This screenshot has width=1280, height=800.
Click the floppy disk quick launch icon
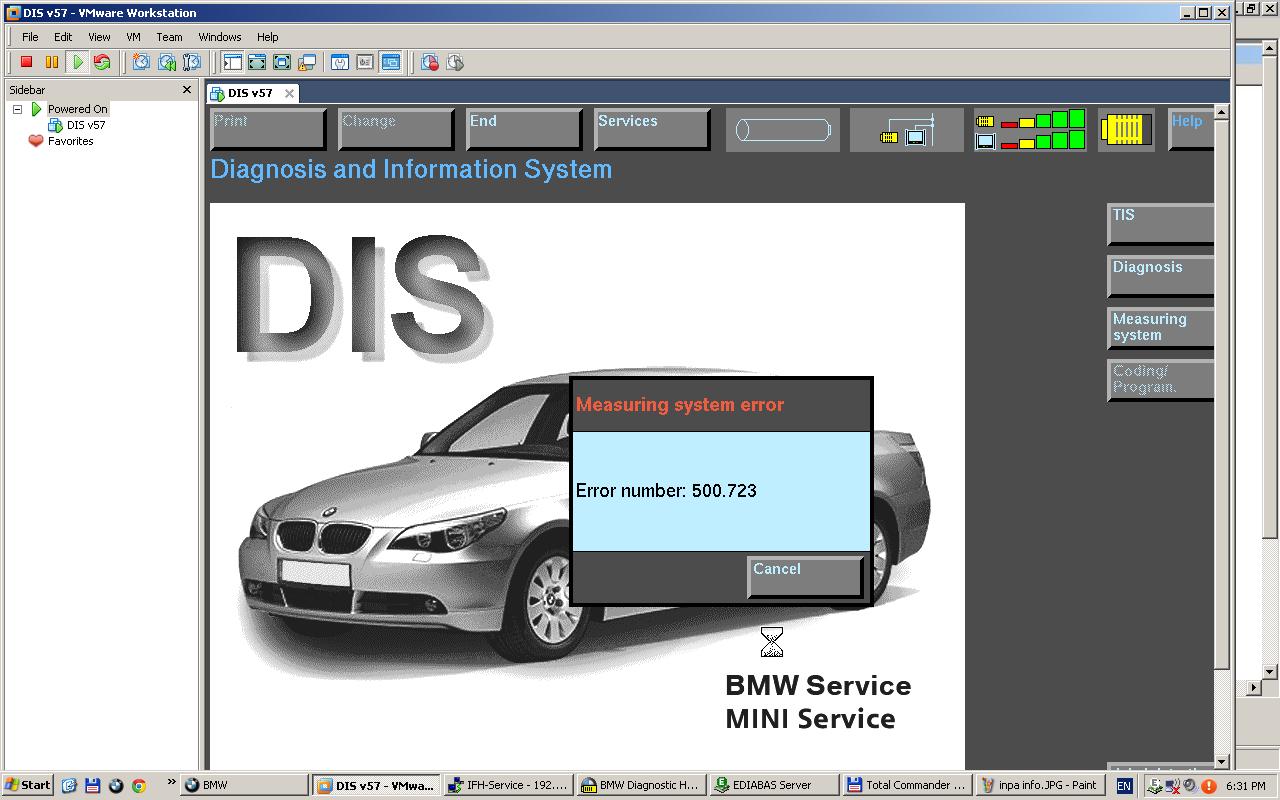(92, 786)
